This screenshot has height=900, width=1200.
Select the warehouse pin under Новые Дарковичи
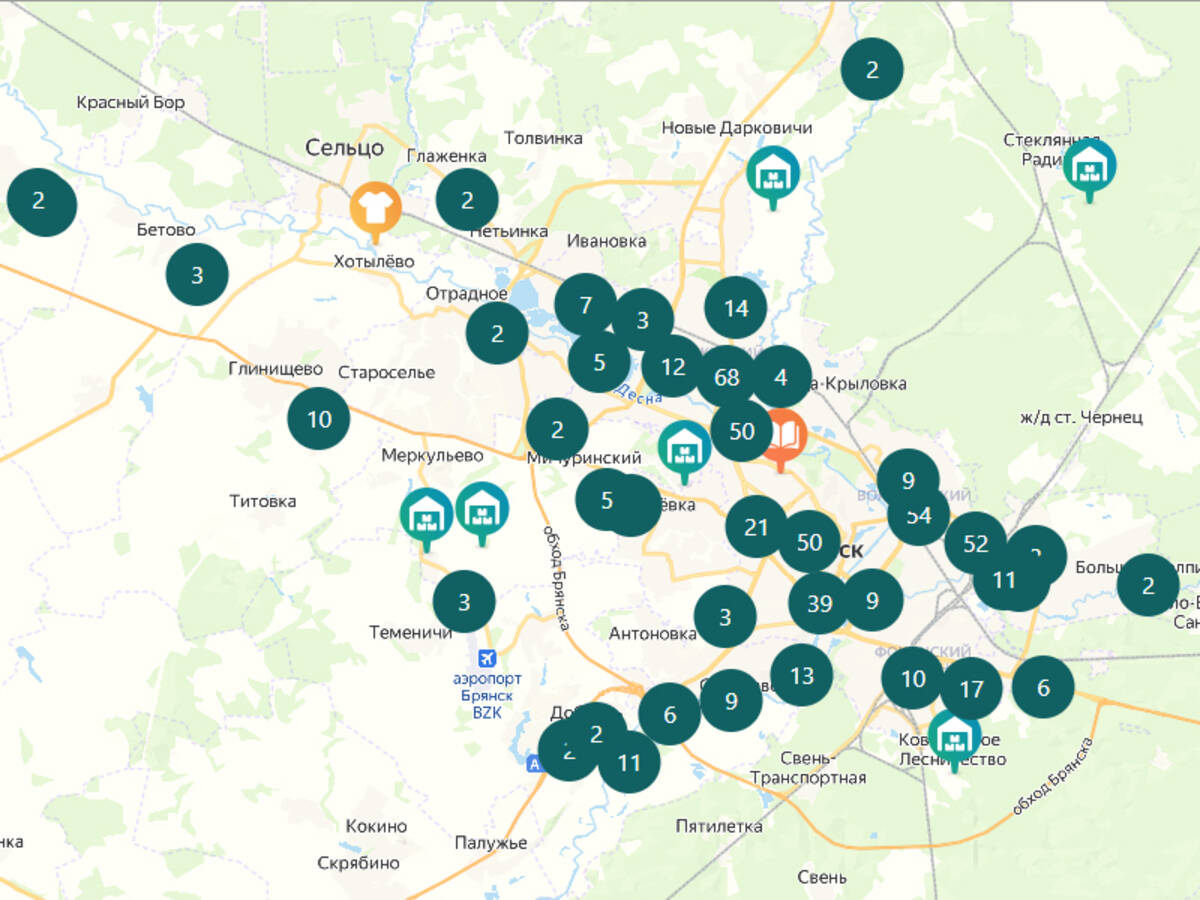click(x=772, y=174)
